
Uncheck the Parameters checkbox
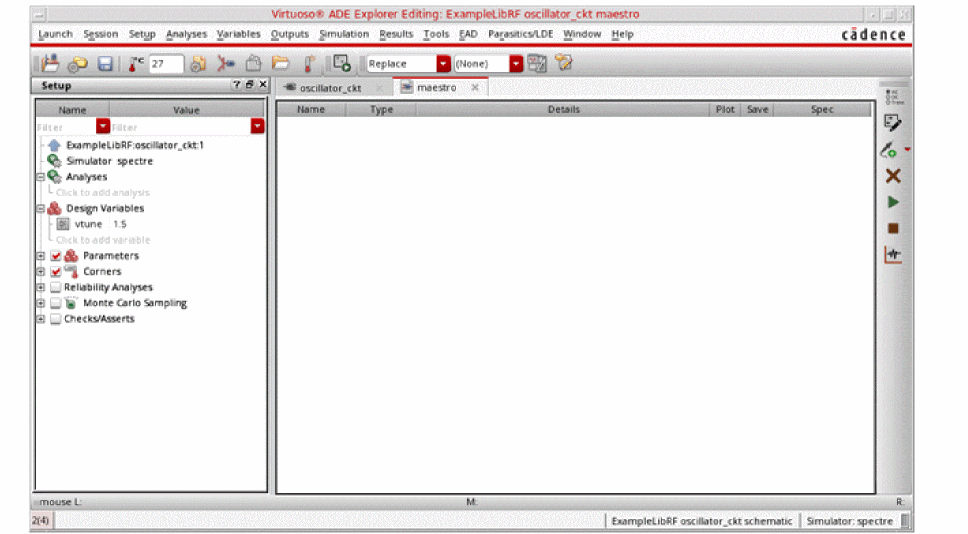point(56,256)
